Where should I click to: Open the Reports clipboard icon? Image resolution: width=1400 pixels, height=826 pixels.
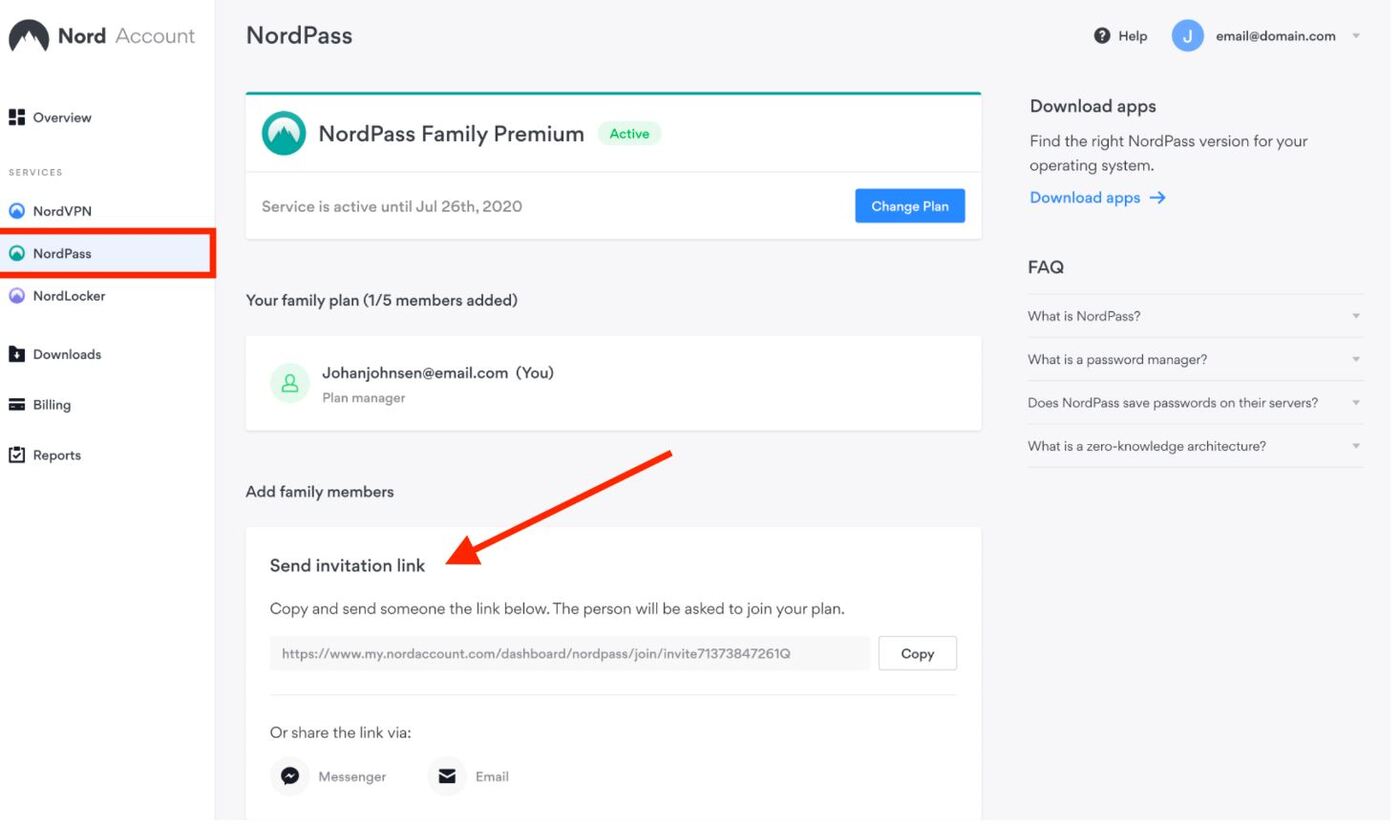[17, 456]
